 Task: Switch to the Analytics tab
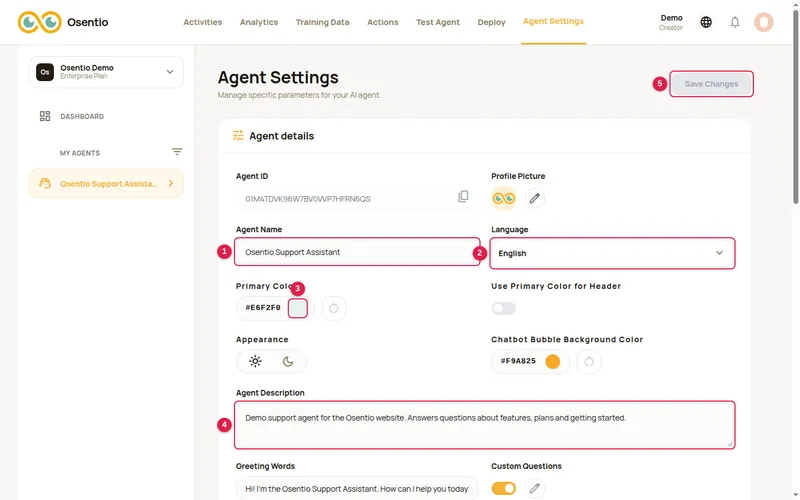259,22
